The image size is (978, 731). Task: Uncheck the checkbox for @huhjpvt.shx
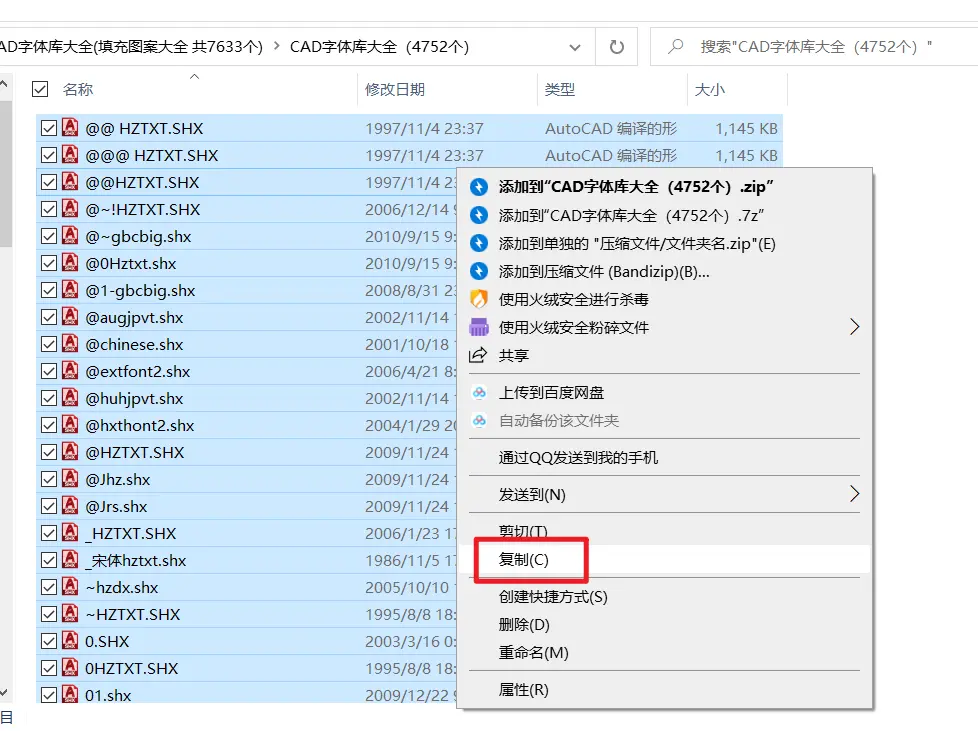49,398
